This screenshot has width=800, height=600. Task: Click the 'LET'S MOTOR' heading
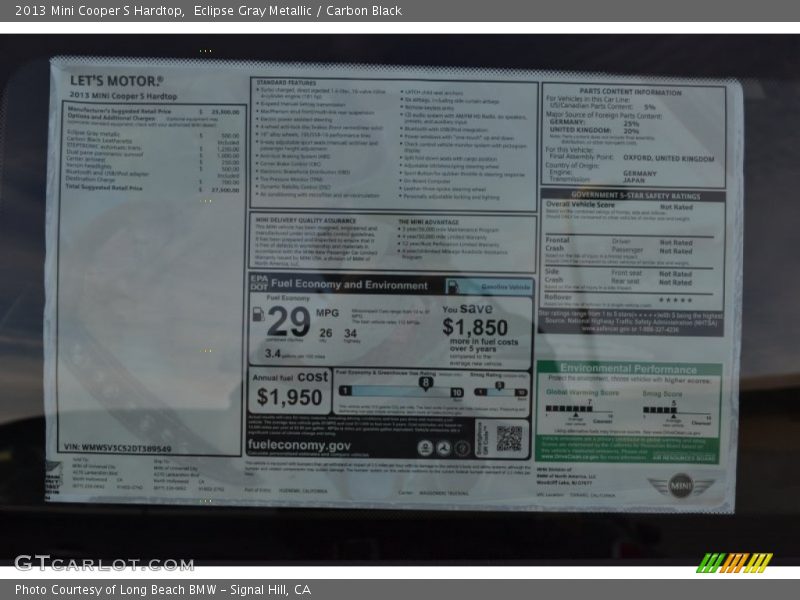116,81
